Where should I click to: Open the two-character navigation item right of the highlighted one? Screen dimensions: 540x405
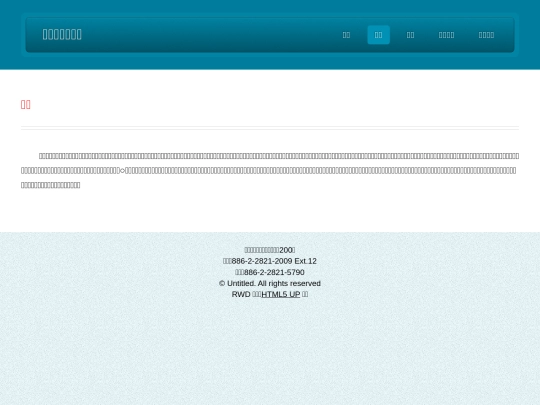tap(411, 35)
